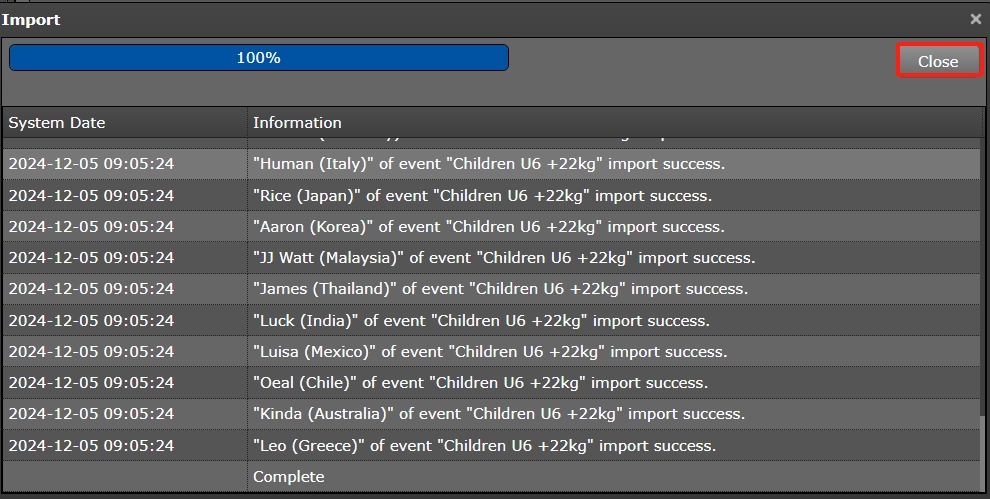Click the Complete status row
This screenshot has height=499, width=990.
289,477
